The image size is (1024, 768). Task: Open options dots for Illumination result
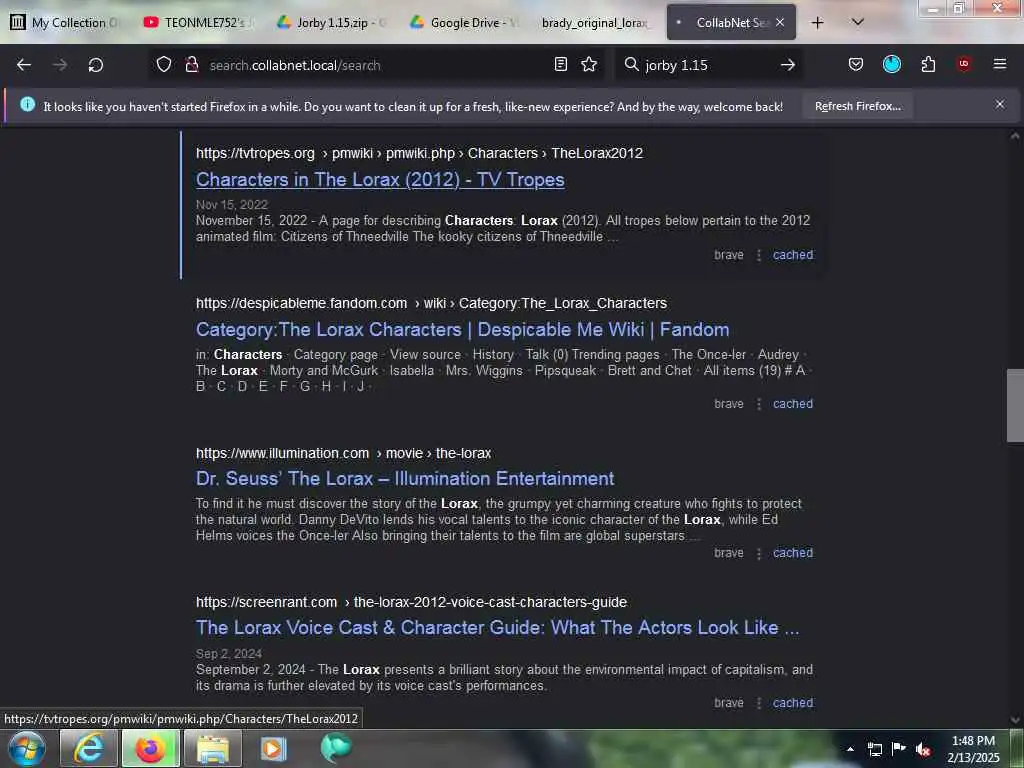[758, 552]
